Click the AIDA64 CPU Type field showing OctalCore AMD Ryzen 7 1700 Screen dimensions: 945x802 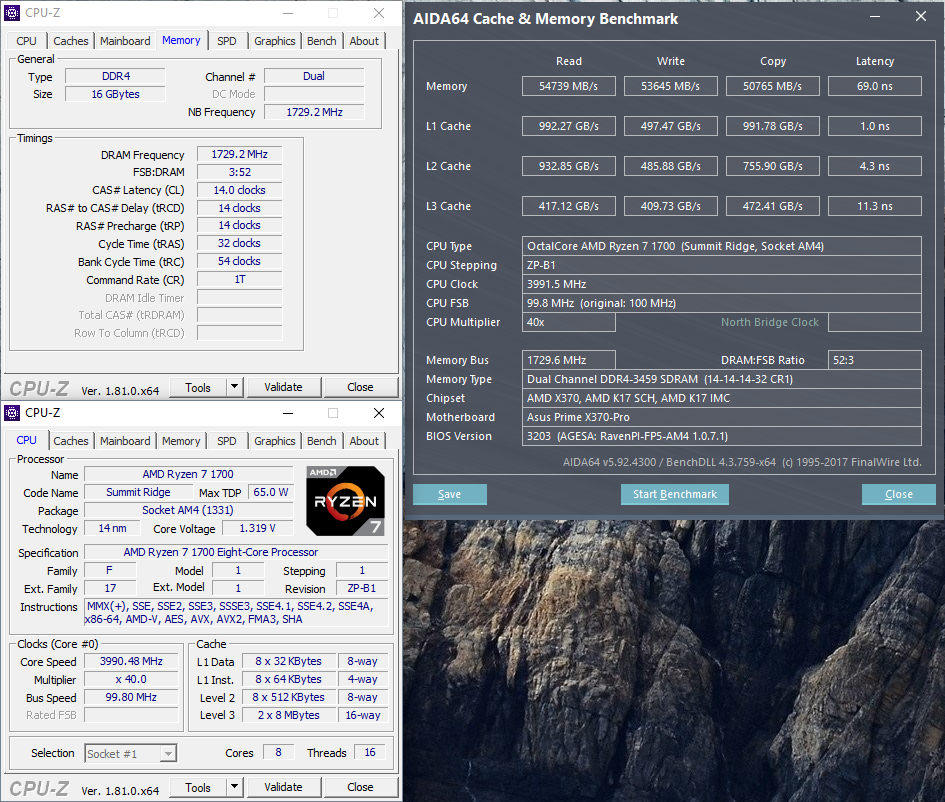(721, 246)
